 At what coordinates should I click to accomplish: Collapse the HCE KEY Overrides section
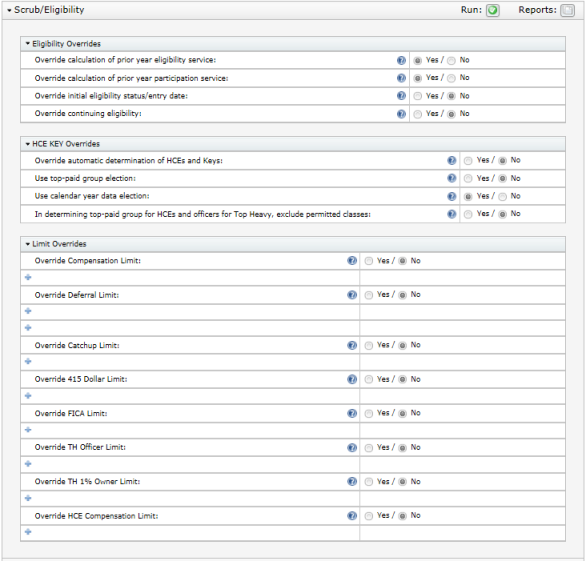tap(28, 144)
